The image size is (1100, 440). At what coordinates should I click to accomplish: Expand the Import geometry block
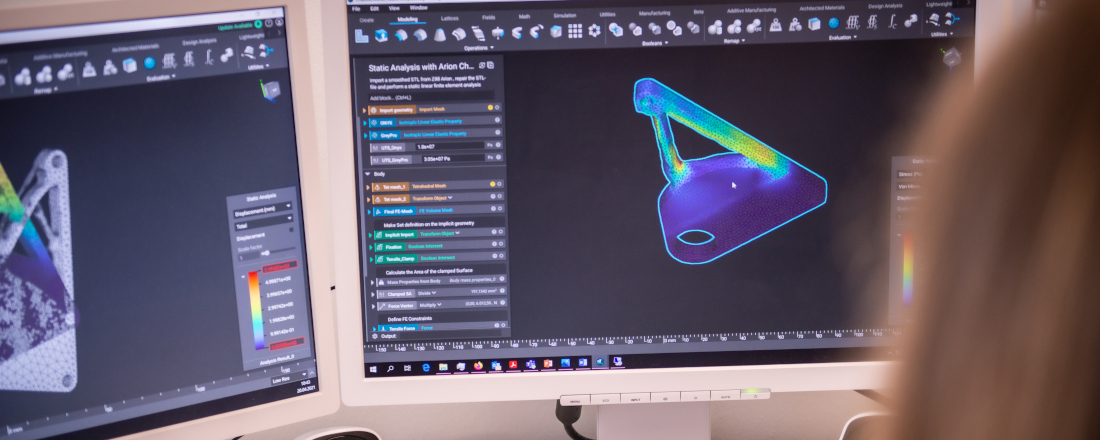365,110
